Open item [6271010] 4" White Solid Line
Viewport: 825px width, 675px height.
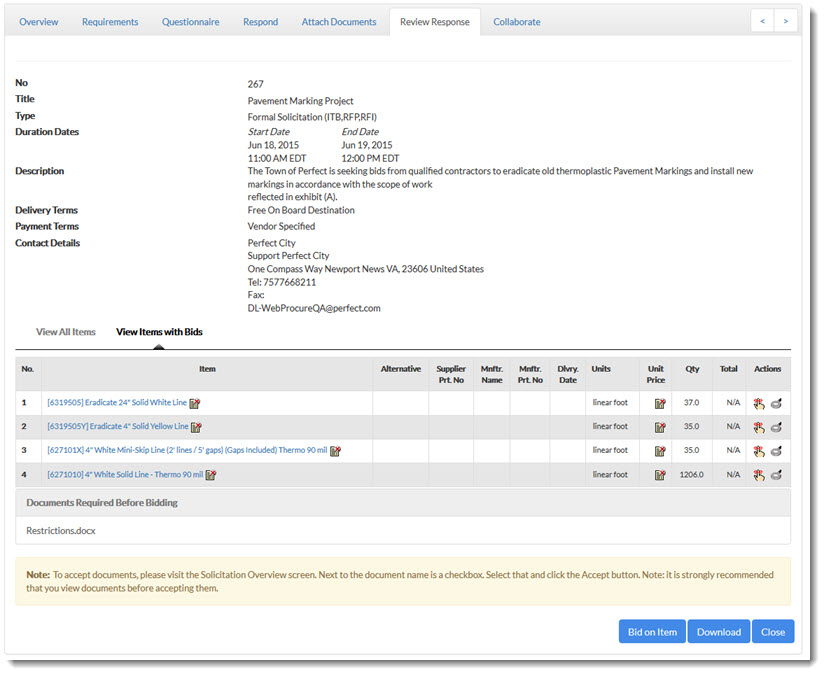point(125,475)
